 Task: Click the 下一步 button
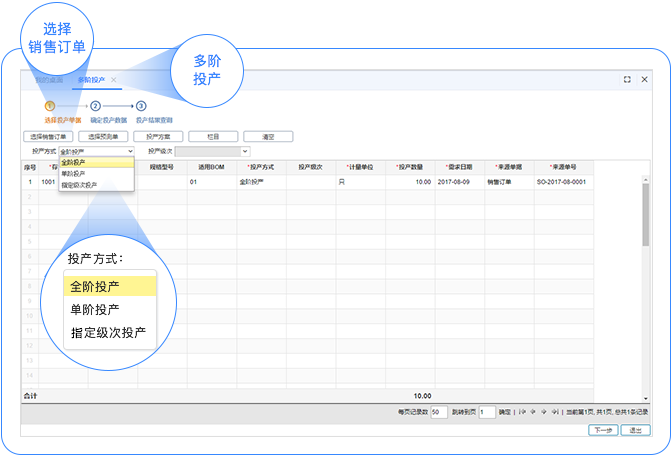pos(601,430)
